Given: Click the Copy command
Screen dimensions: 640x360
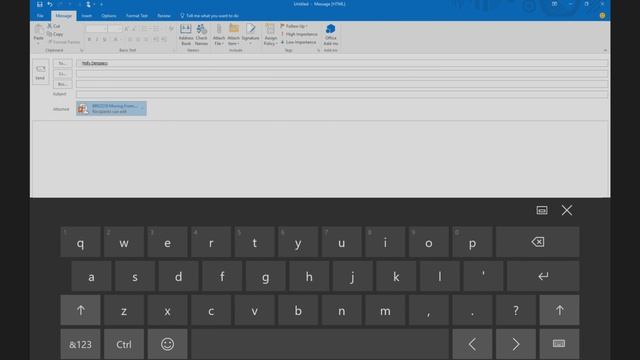Looking at the screenshot, I should tap(55, 34).
